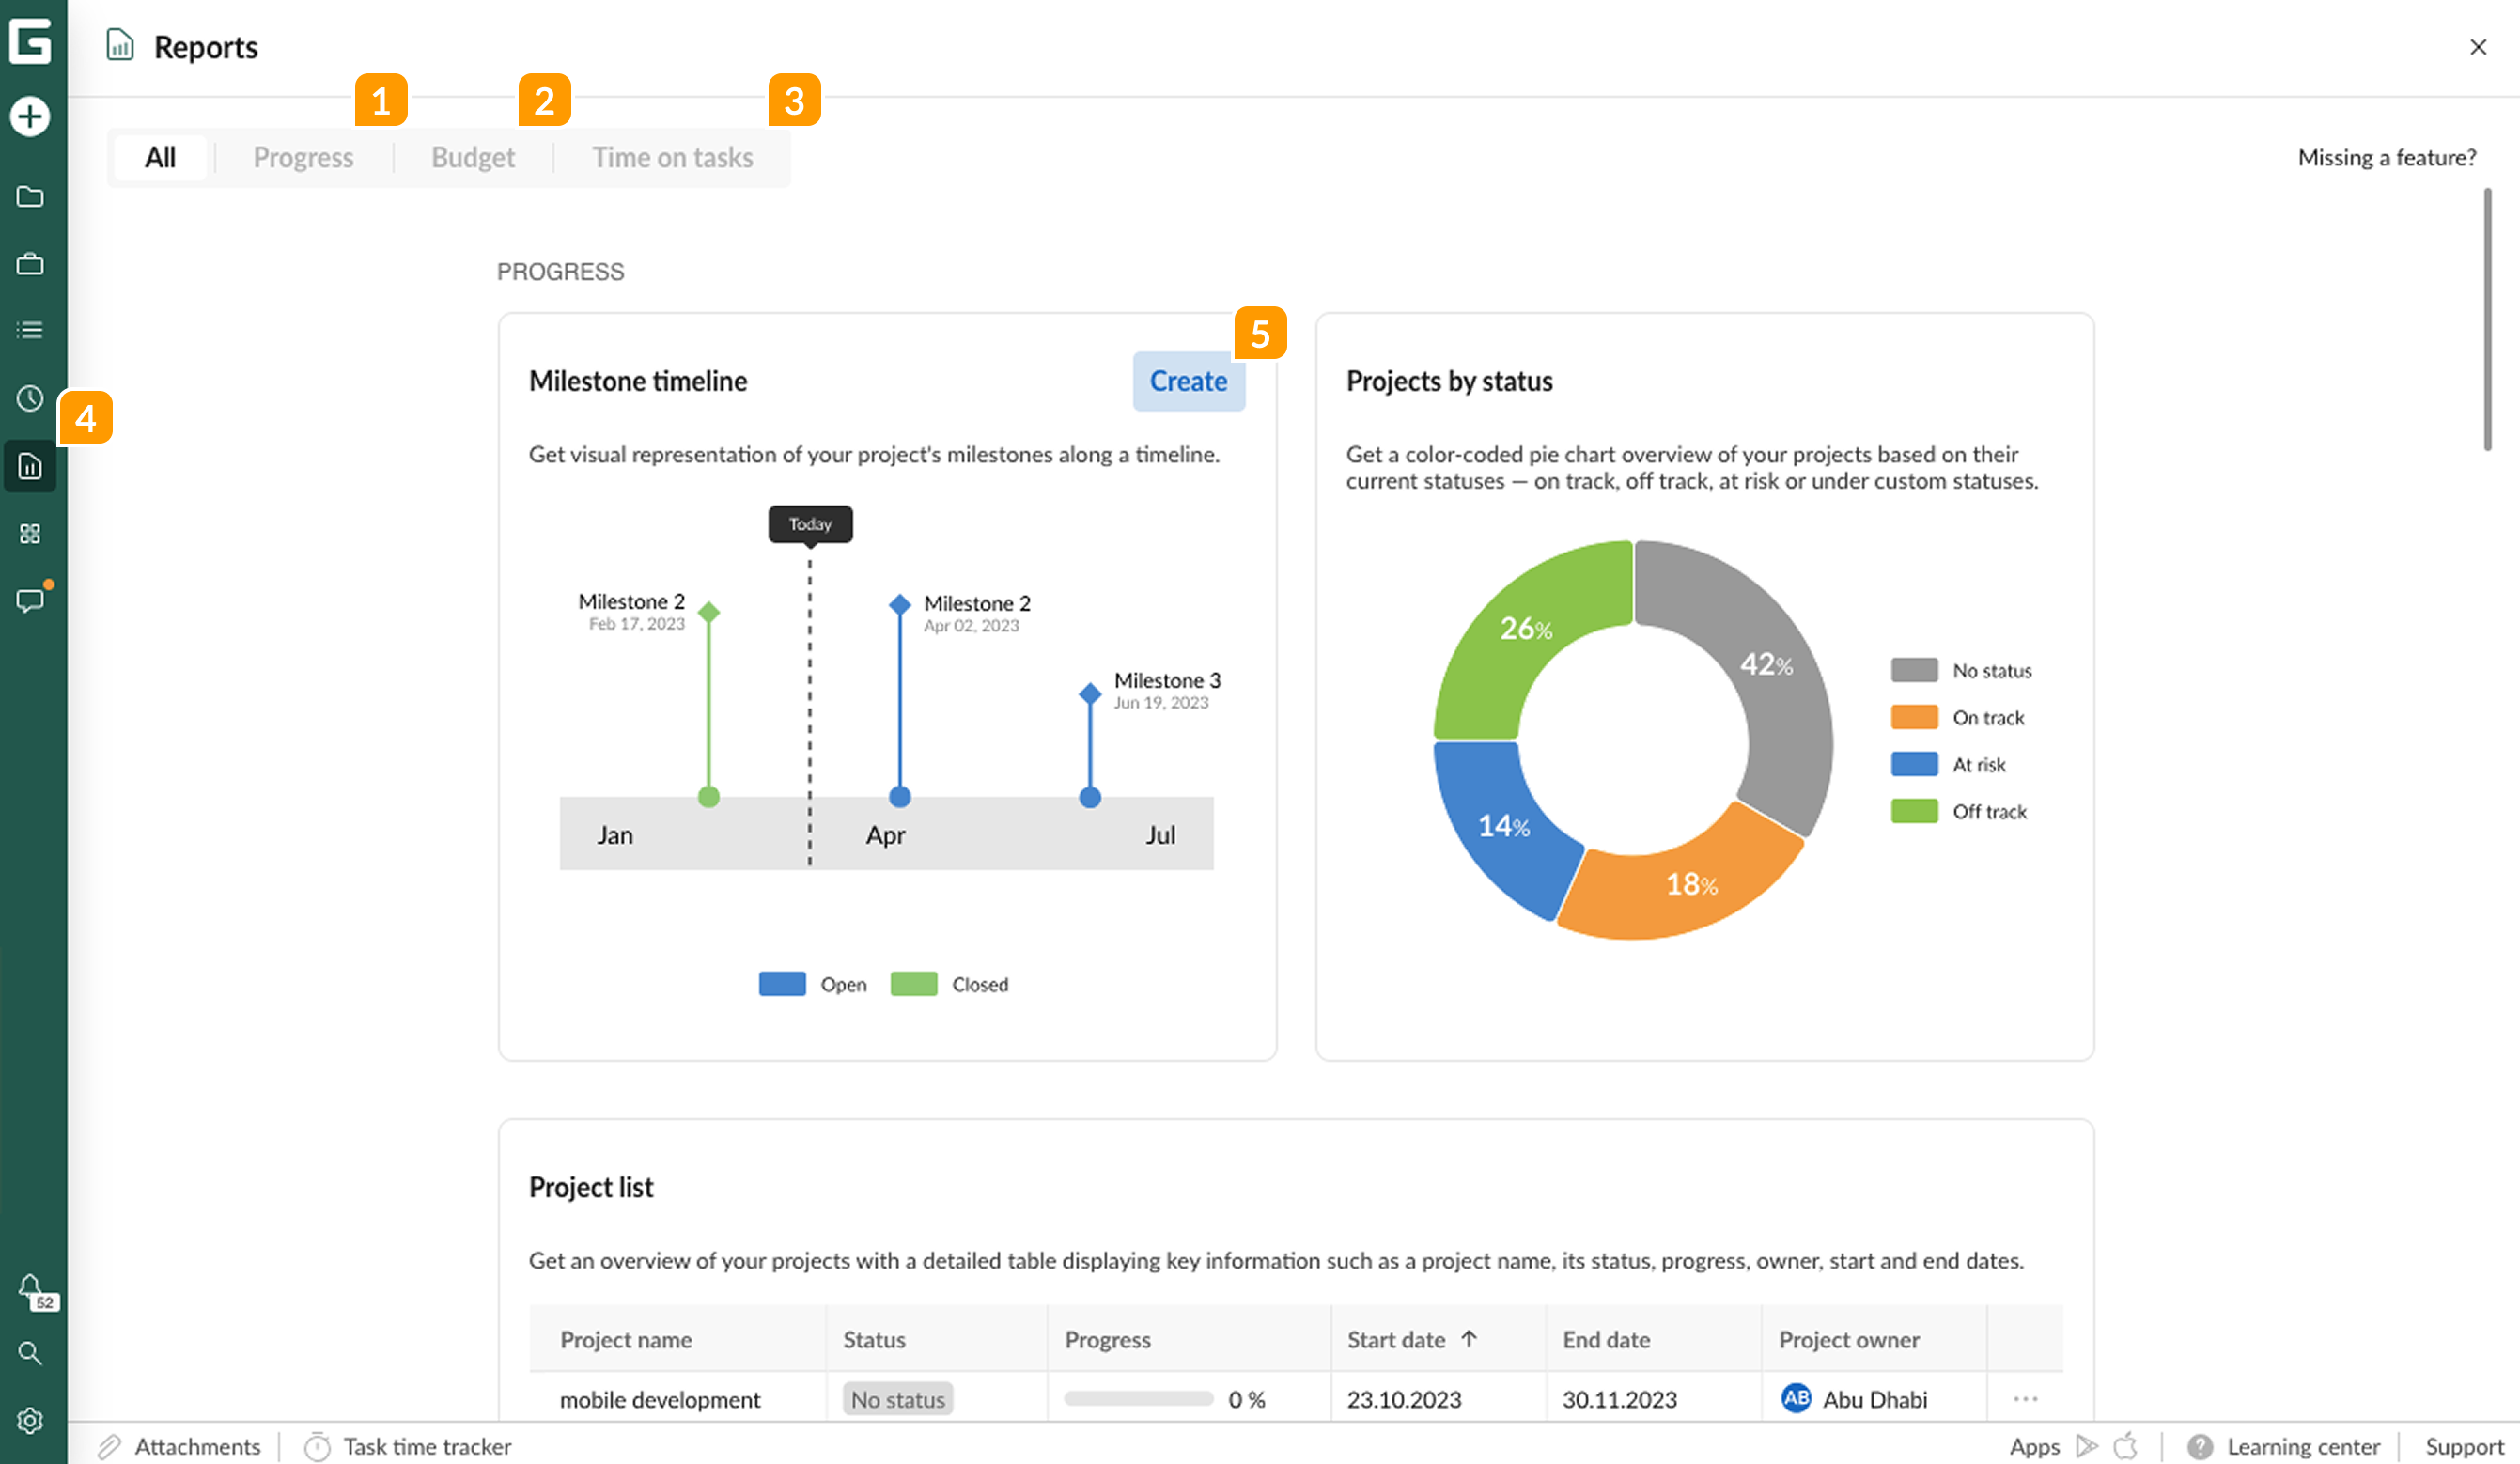
Task: Open the Reports panel icon in sidebar
Action: [30, 466]
